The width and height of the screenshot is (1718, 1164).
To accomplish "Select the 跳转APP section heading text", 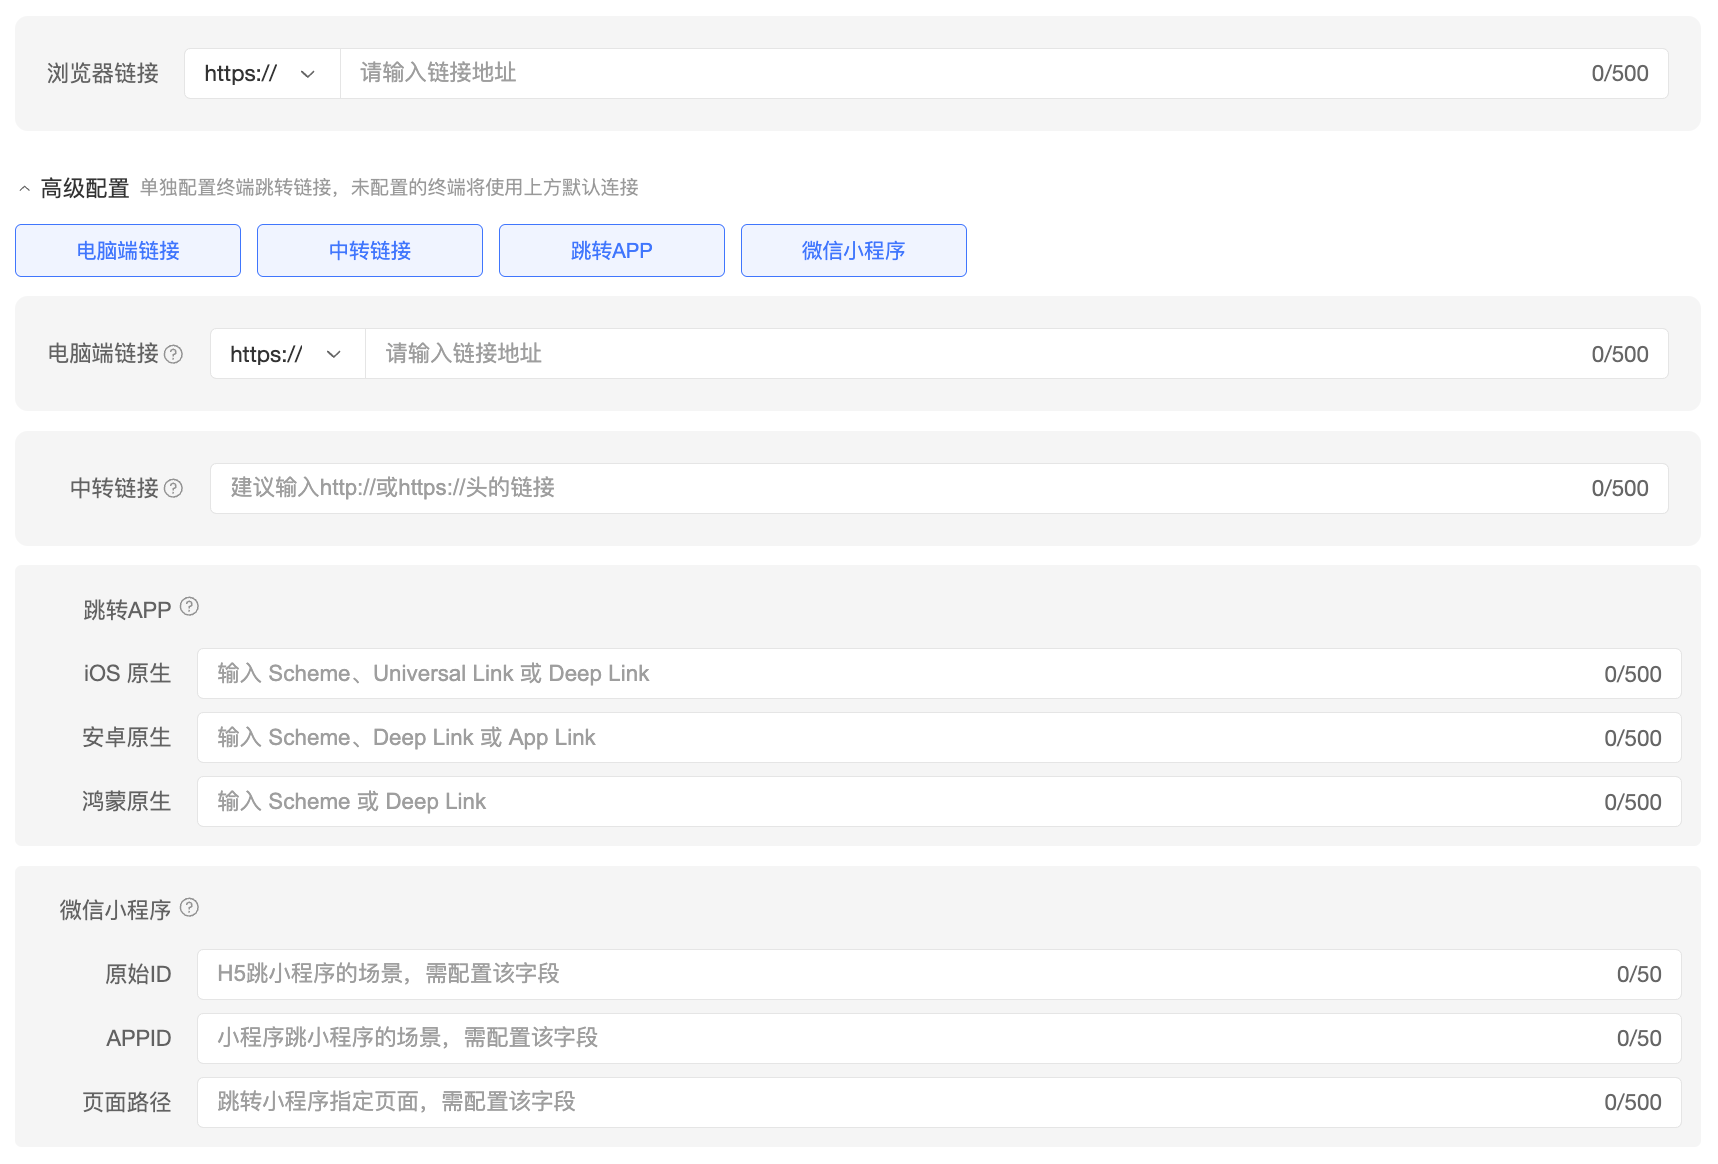I will (x=127, y=610).
